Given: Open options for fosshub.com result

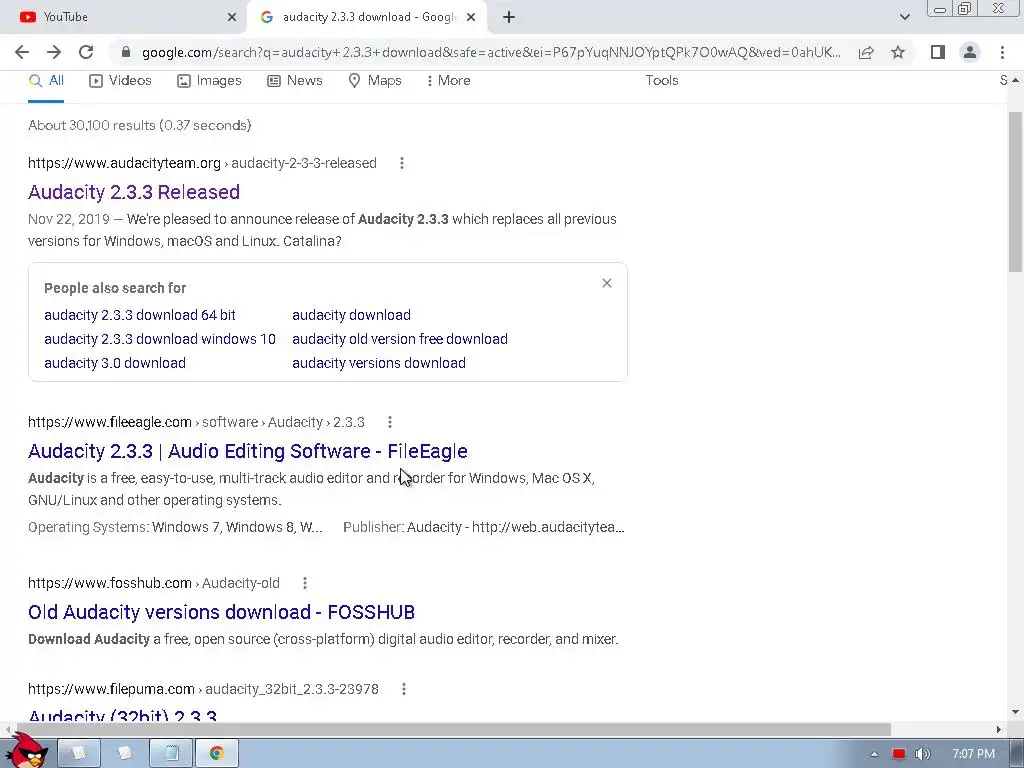Looking at the screenshot, I should pyautogui.click(x=304, y=583).
